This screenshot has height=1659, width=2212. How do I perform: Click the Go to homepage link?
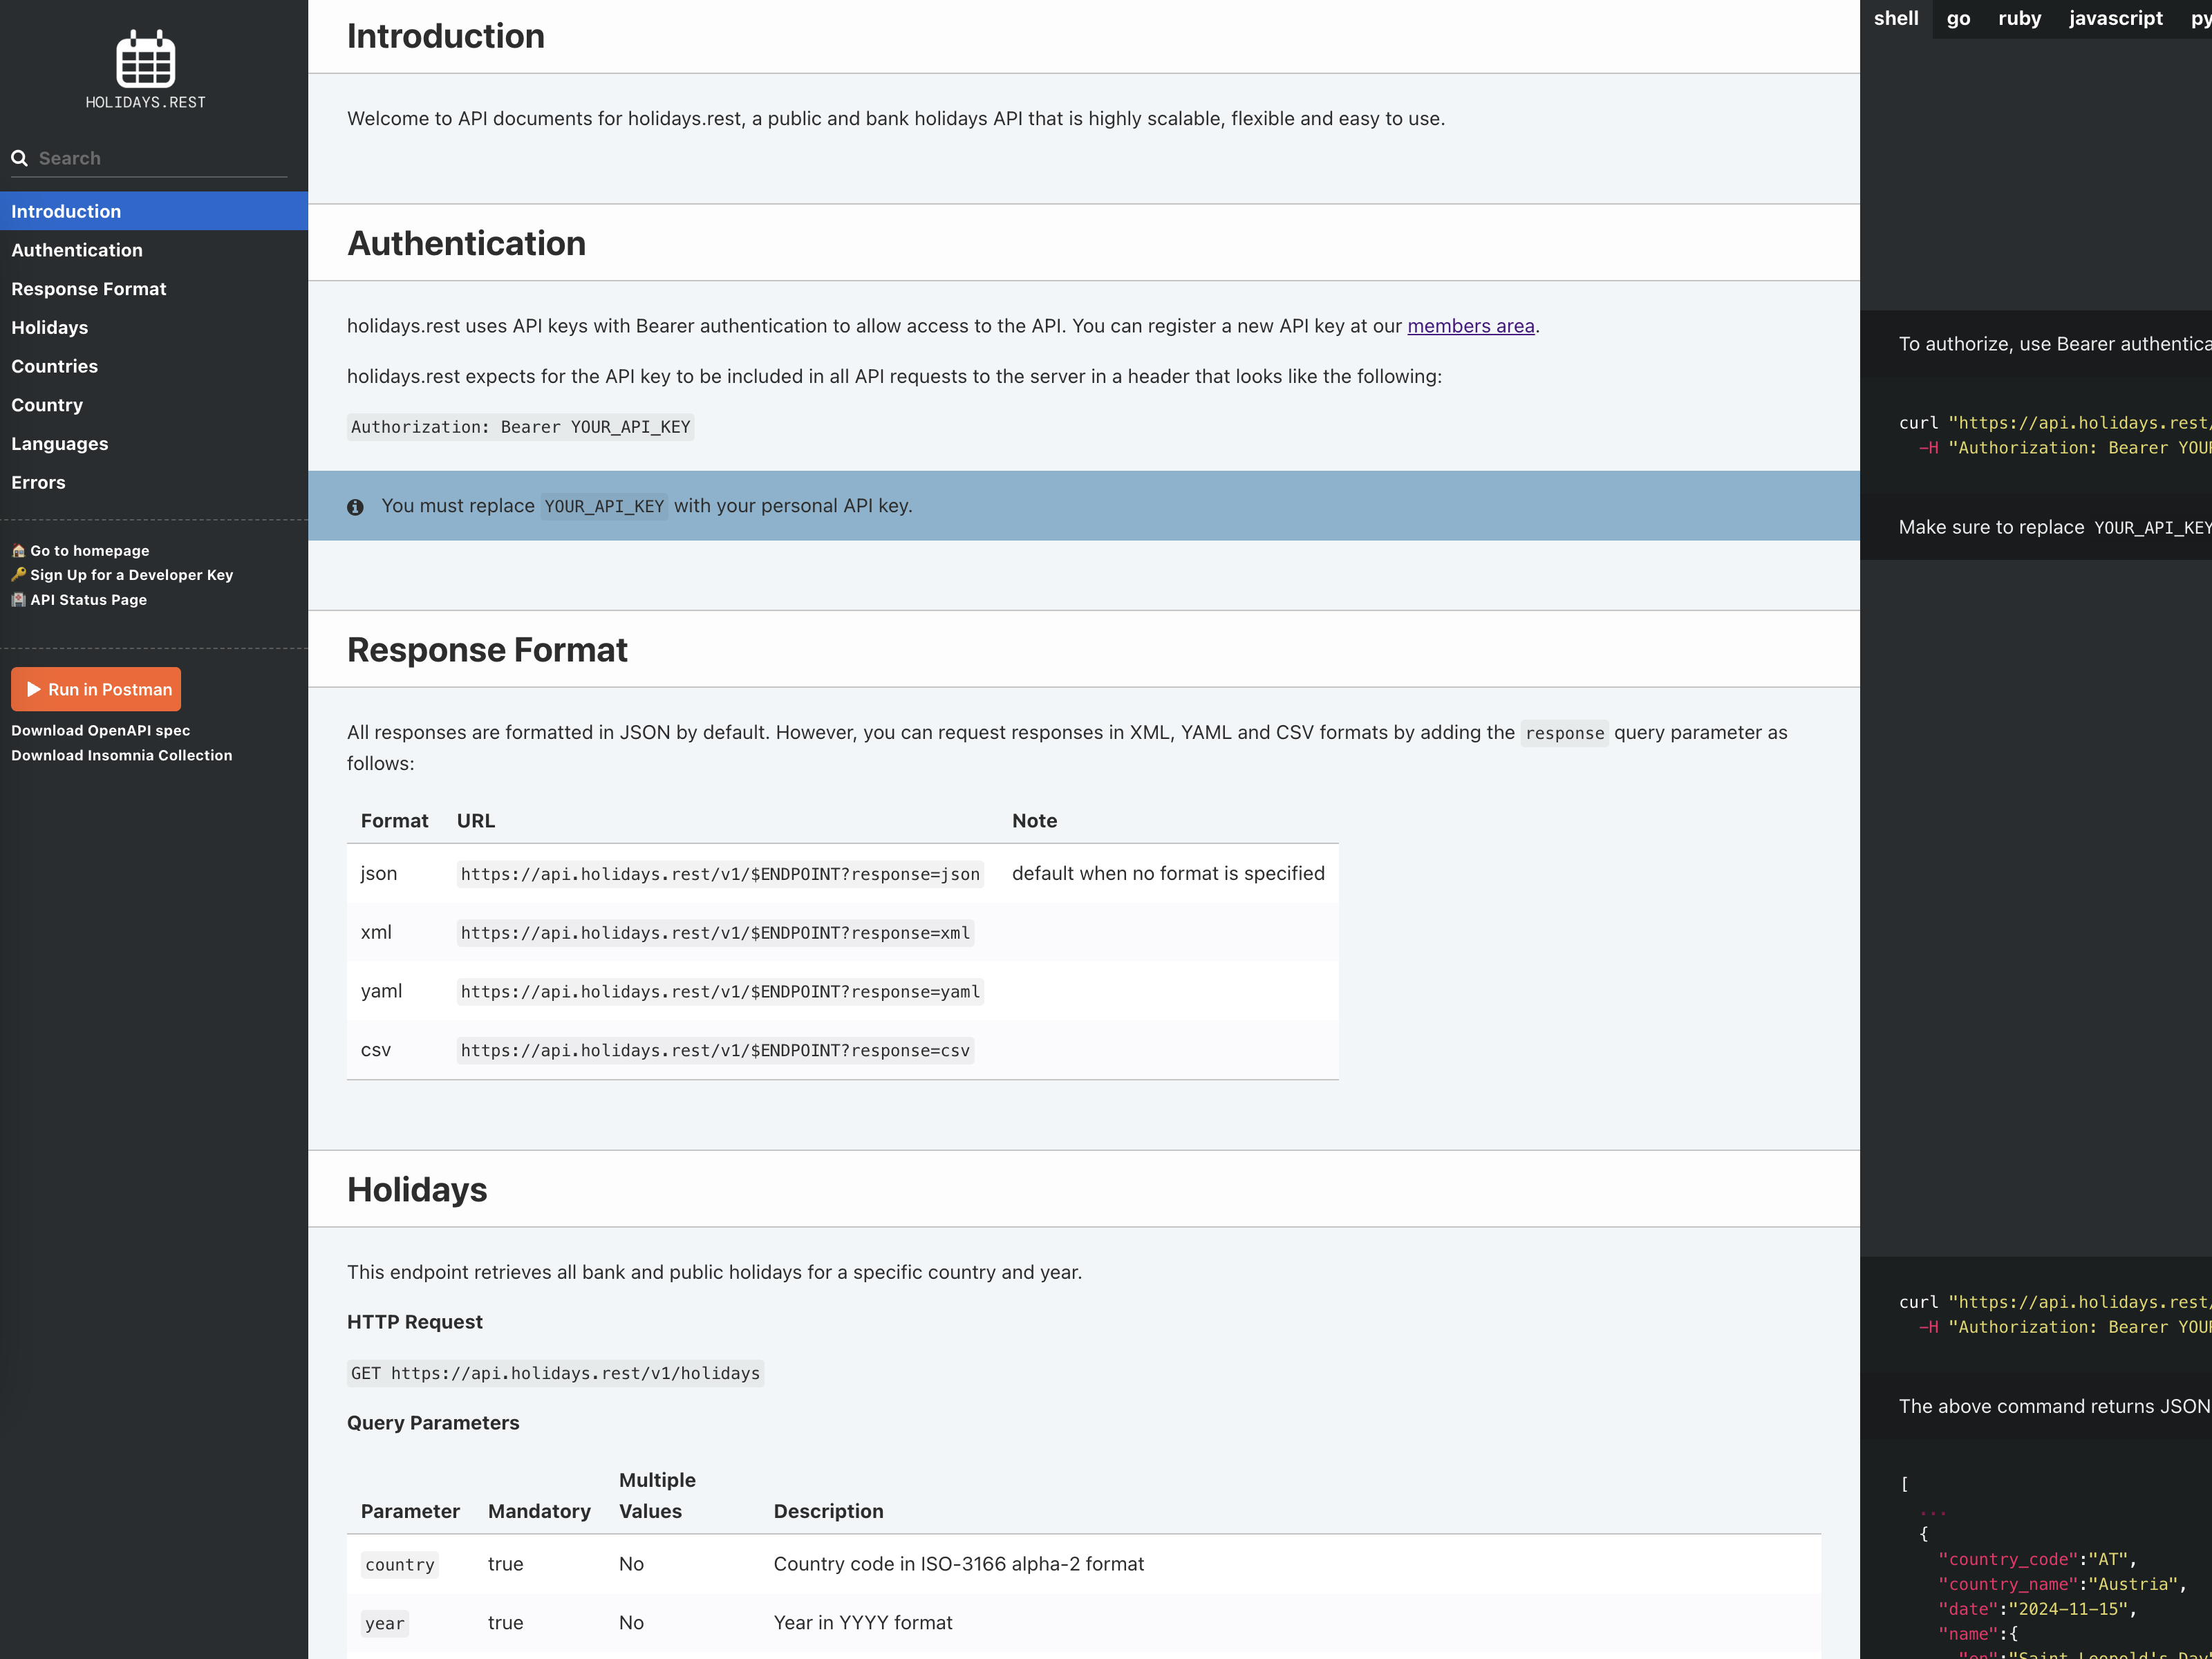[x=90, y=551]
